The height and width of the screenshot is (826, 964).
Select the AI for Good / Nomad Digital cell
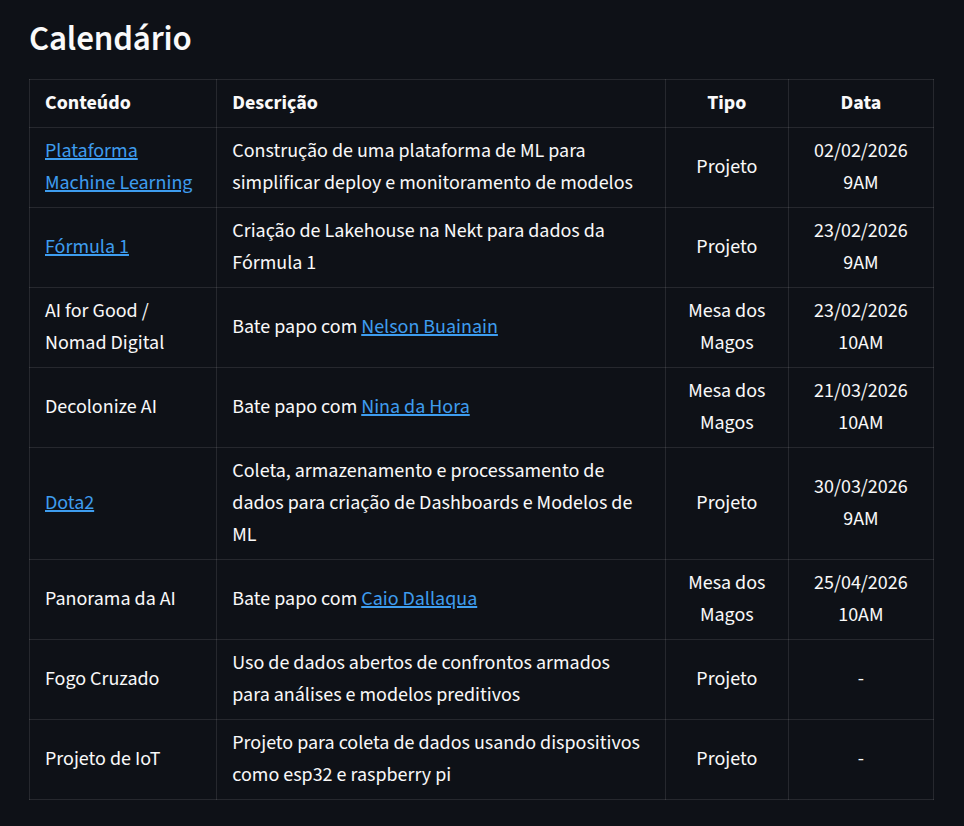[x=105, y=327]
